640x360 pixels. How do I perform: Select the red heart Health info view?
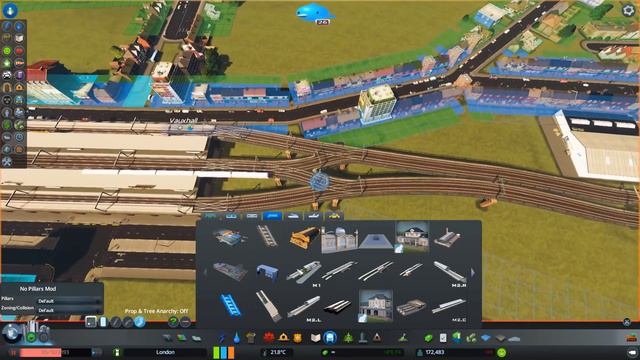[x=19, y=51]
